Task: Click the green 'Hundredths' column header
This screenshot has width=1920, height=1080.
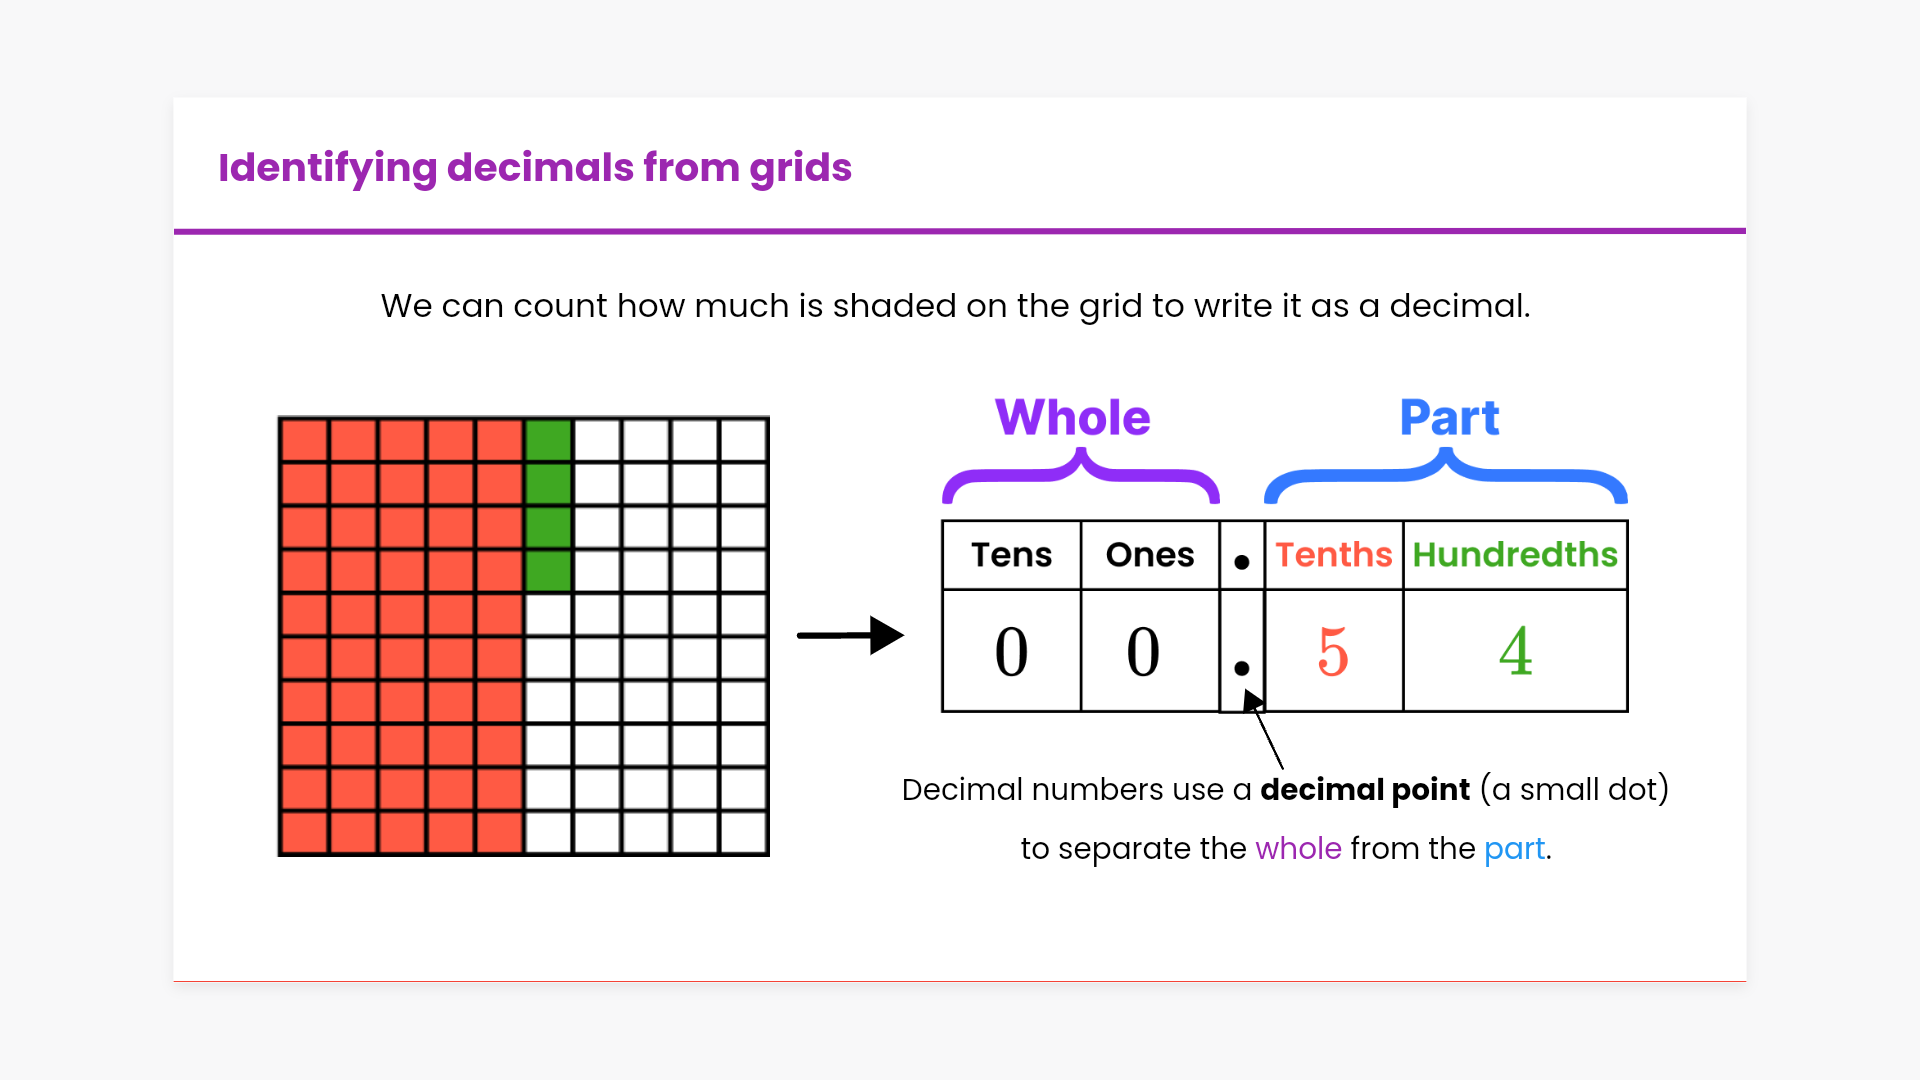Action: [1514, 555]
